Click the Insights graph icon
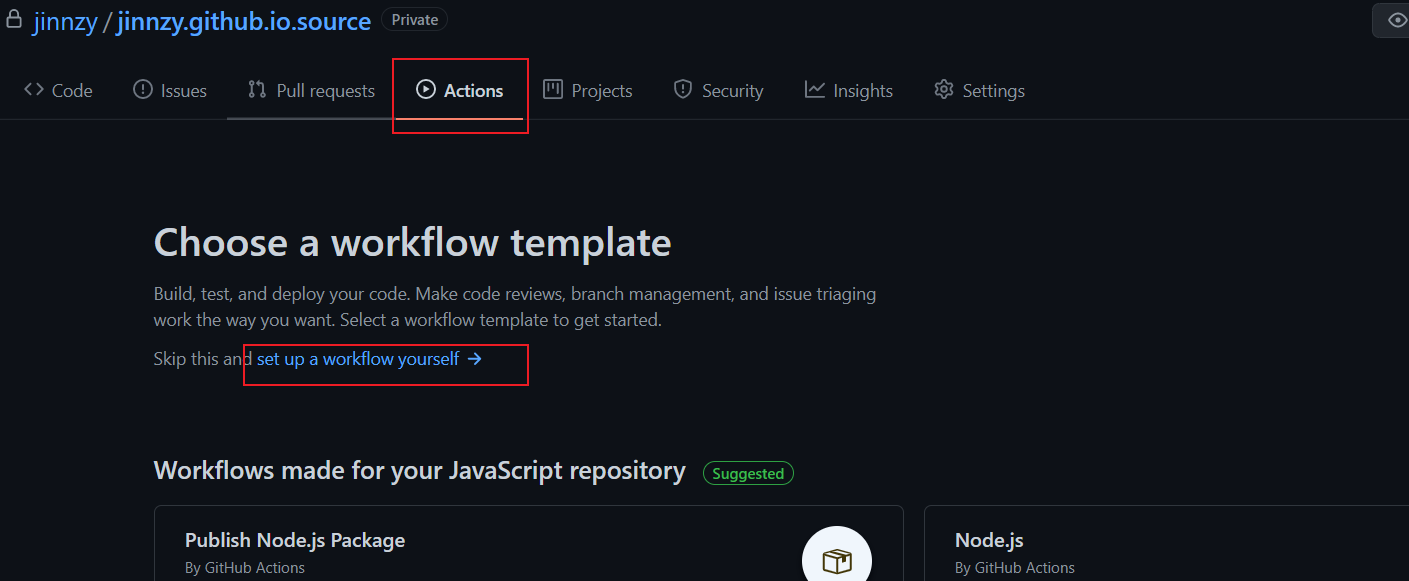Image resolution: width=1409 pixels, height=581 pixels. pos(815,90)
